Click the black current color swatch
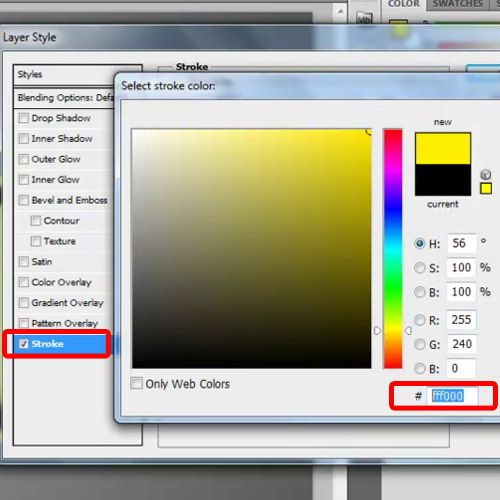 (443, 180)
